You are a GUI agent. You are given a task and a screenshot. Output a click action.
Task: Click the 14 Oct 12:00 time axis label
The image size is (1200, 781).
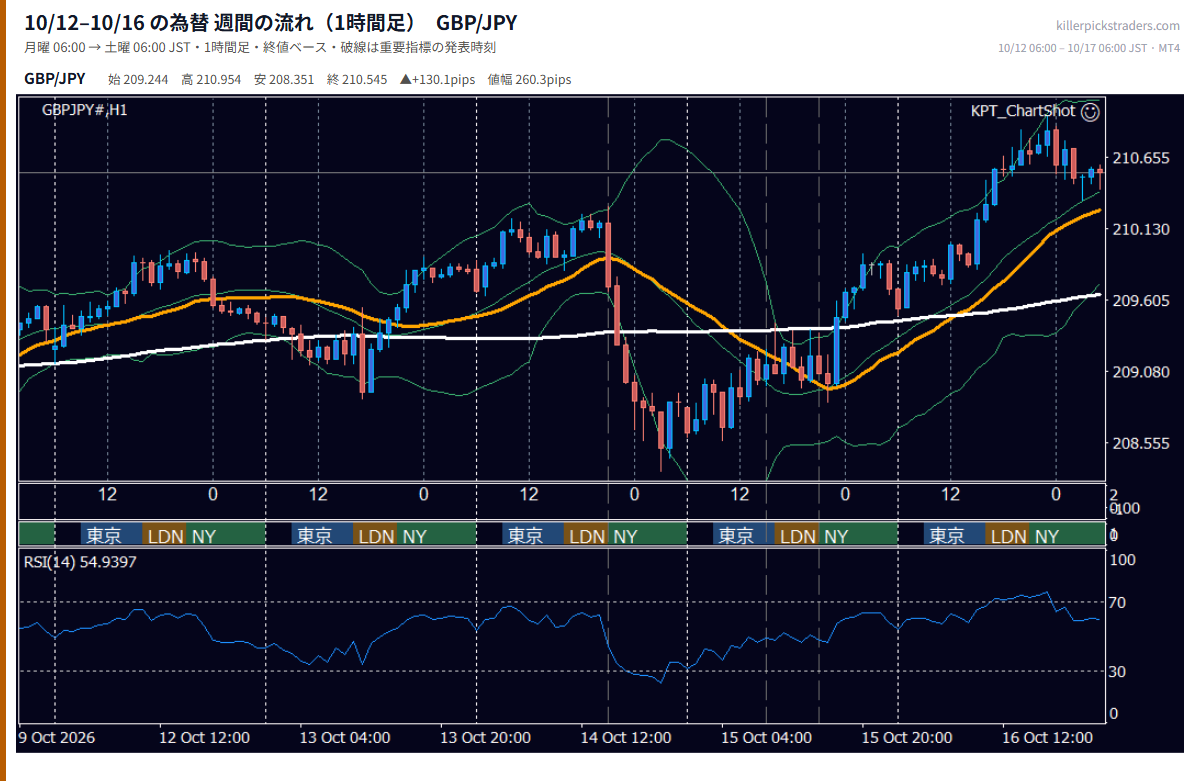pos(625,737)
